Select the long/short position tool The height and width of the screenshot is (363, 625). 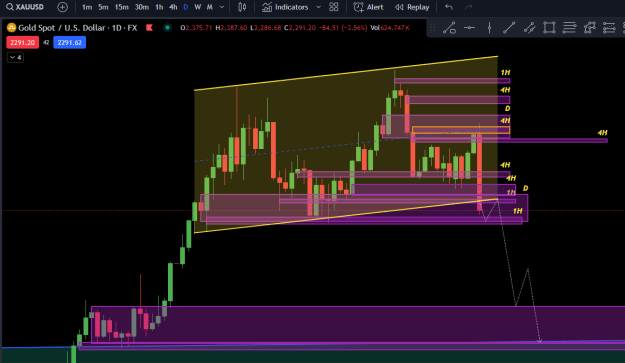click(609, 27)
